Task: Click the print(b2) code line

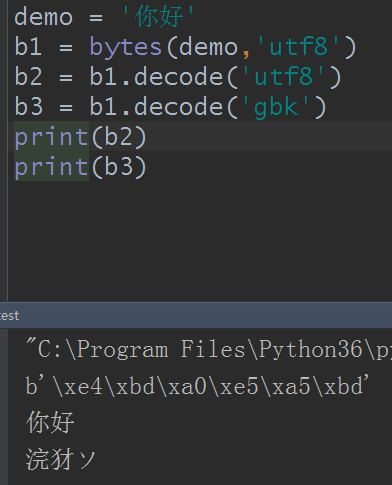Action: pos(80,137)
